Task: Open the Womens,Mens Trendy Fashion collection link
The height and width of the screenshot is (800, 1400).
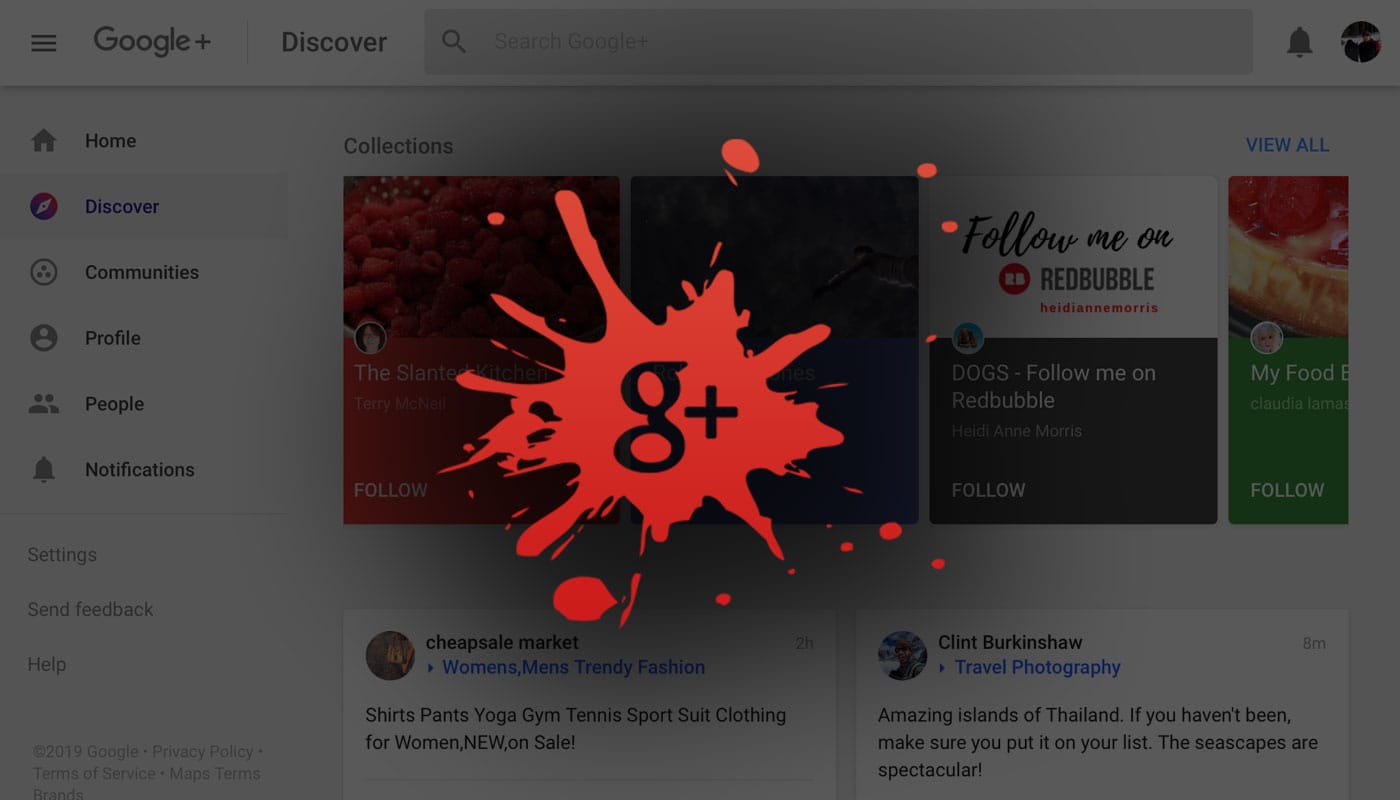Action: [574, 668]
